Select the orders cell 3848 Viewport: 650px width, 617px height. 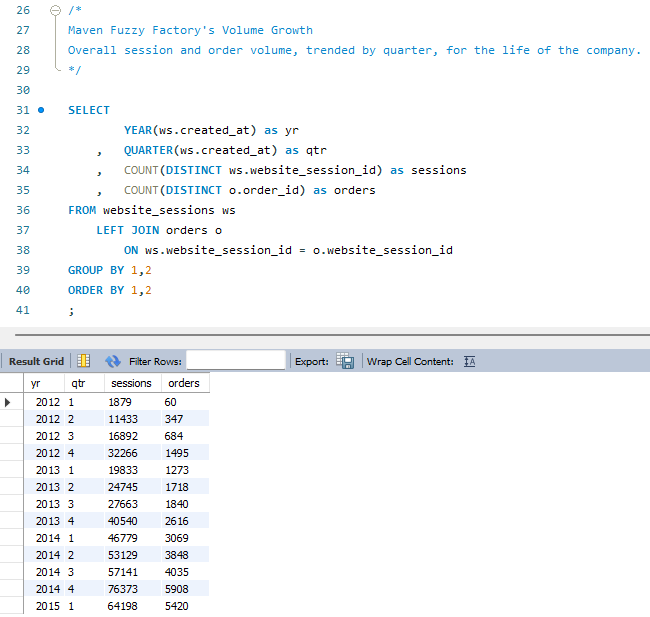185,555
